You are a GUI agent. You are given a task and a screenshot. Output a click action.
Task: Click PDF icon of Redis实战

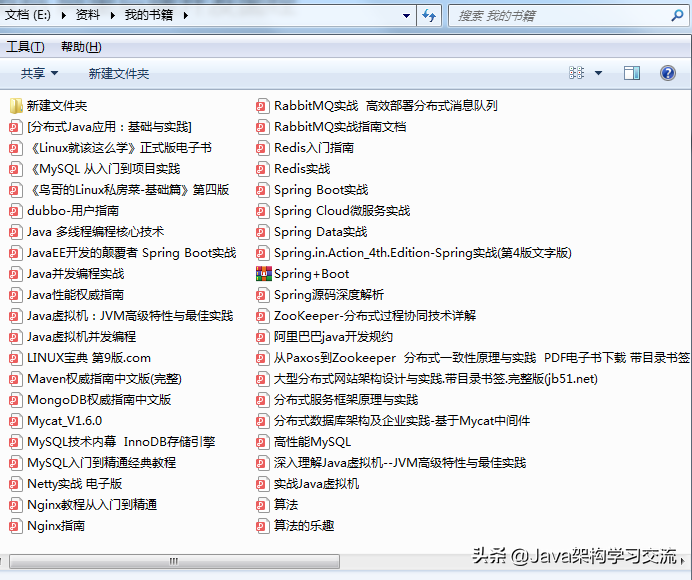tap(262, 169)
